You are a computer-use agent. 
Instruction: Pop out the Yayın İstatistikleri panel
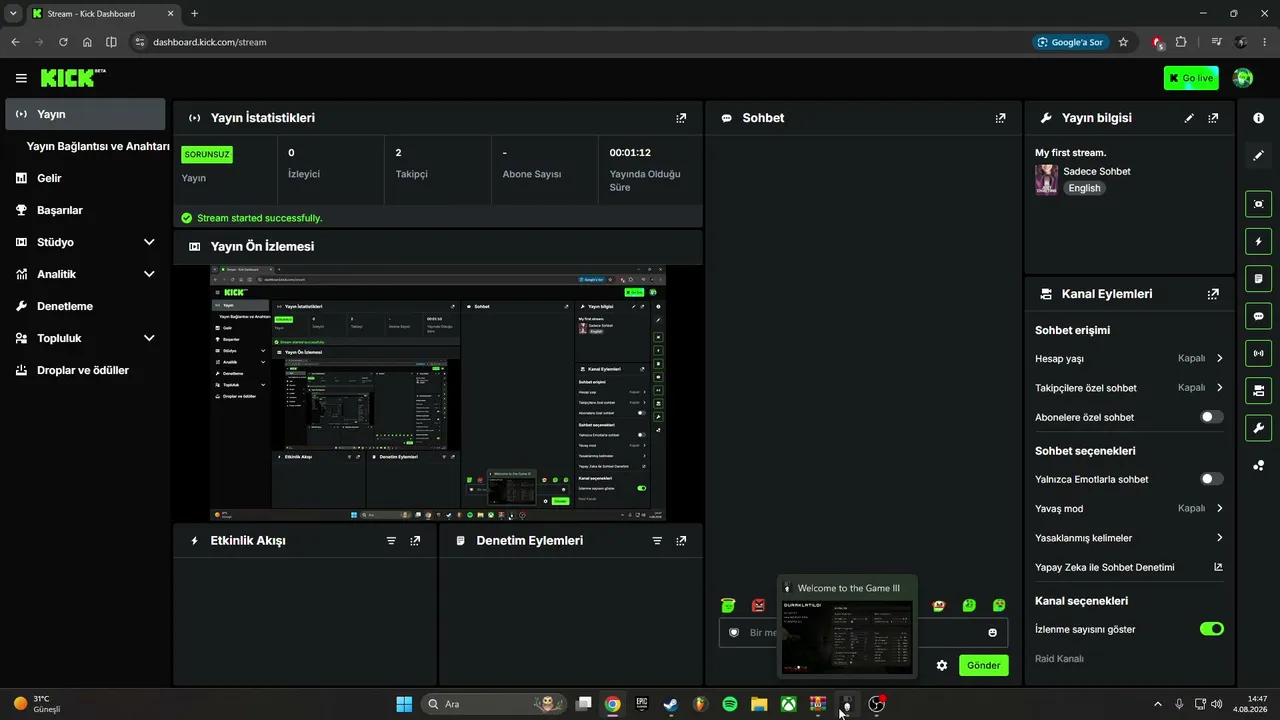tap(681, 118)
